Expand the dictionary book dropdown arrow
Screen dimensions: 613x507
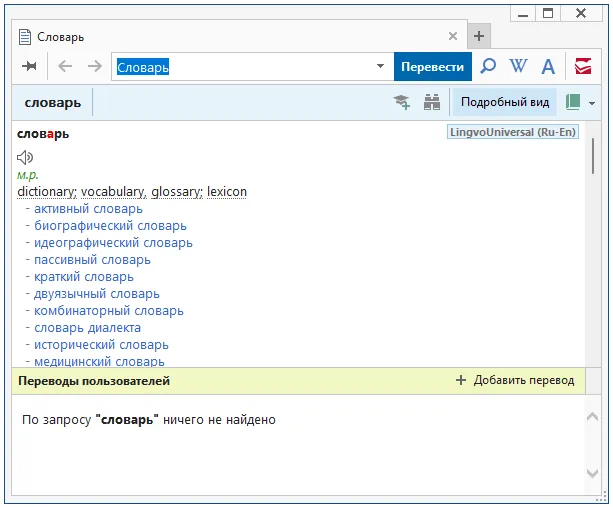tap(592, 103)
